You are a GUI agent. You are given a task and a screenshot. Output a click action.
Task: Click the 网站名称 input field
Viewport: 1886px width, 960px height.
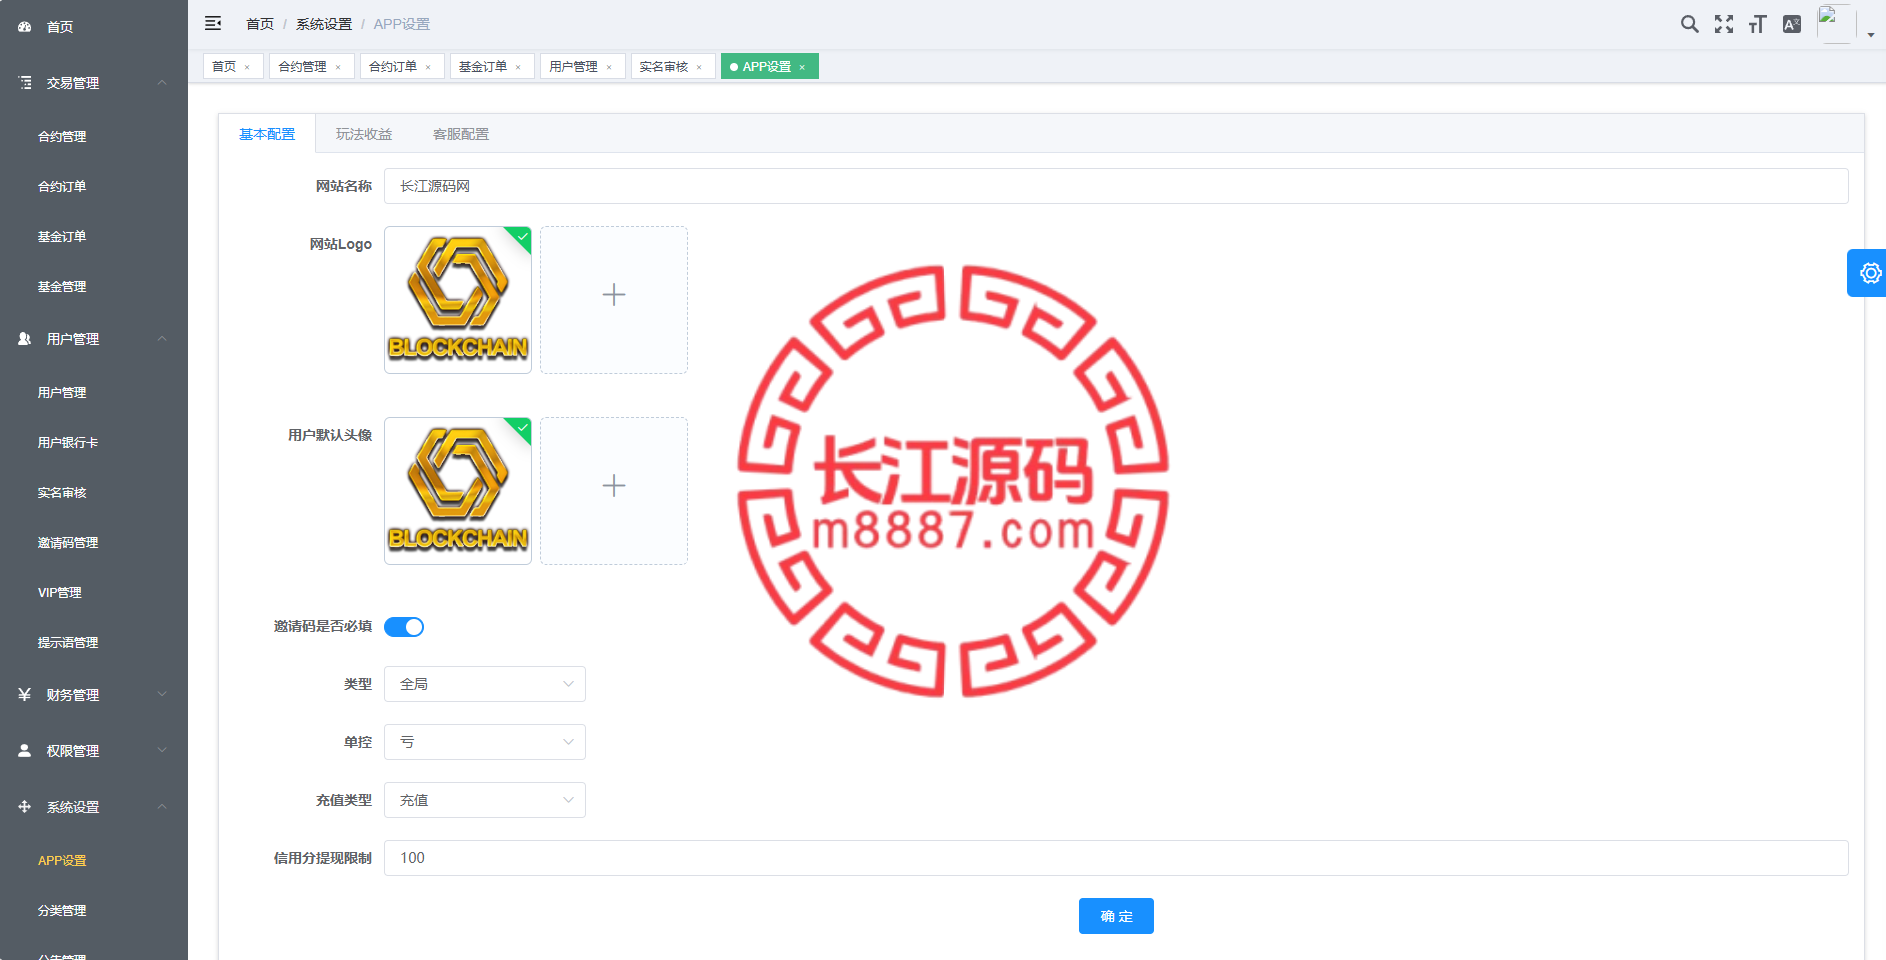coord(1115,186)
